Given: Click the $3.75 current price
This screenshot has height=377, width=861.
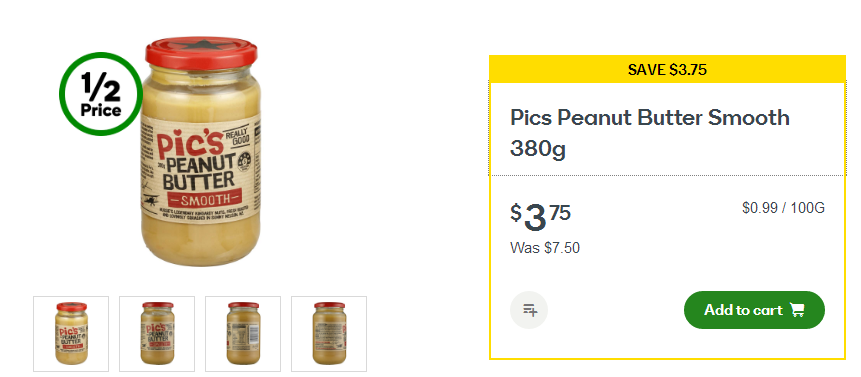Looking at the screenshot, I should click(540, 217).
